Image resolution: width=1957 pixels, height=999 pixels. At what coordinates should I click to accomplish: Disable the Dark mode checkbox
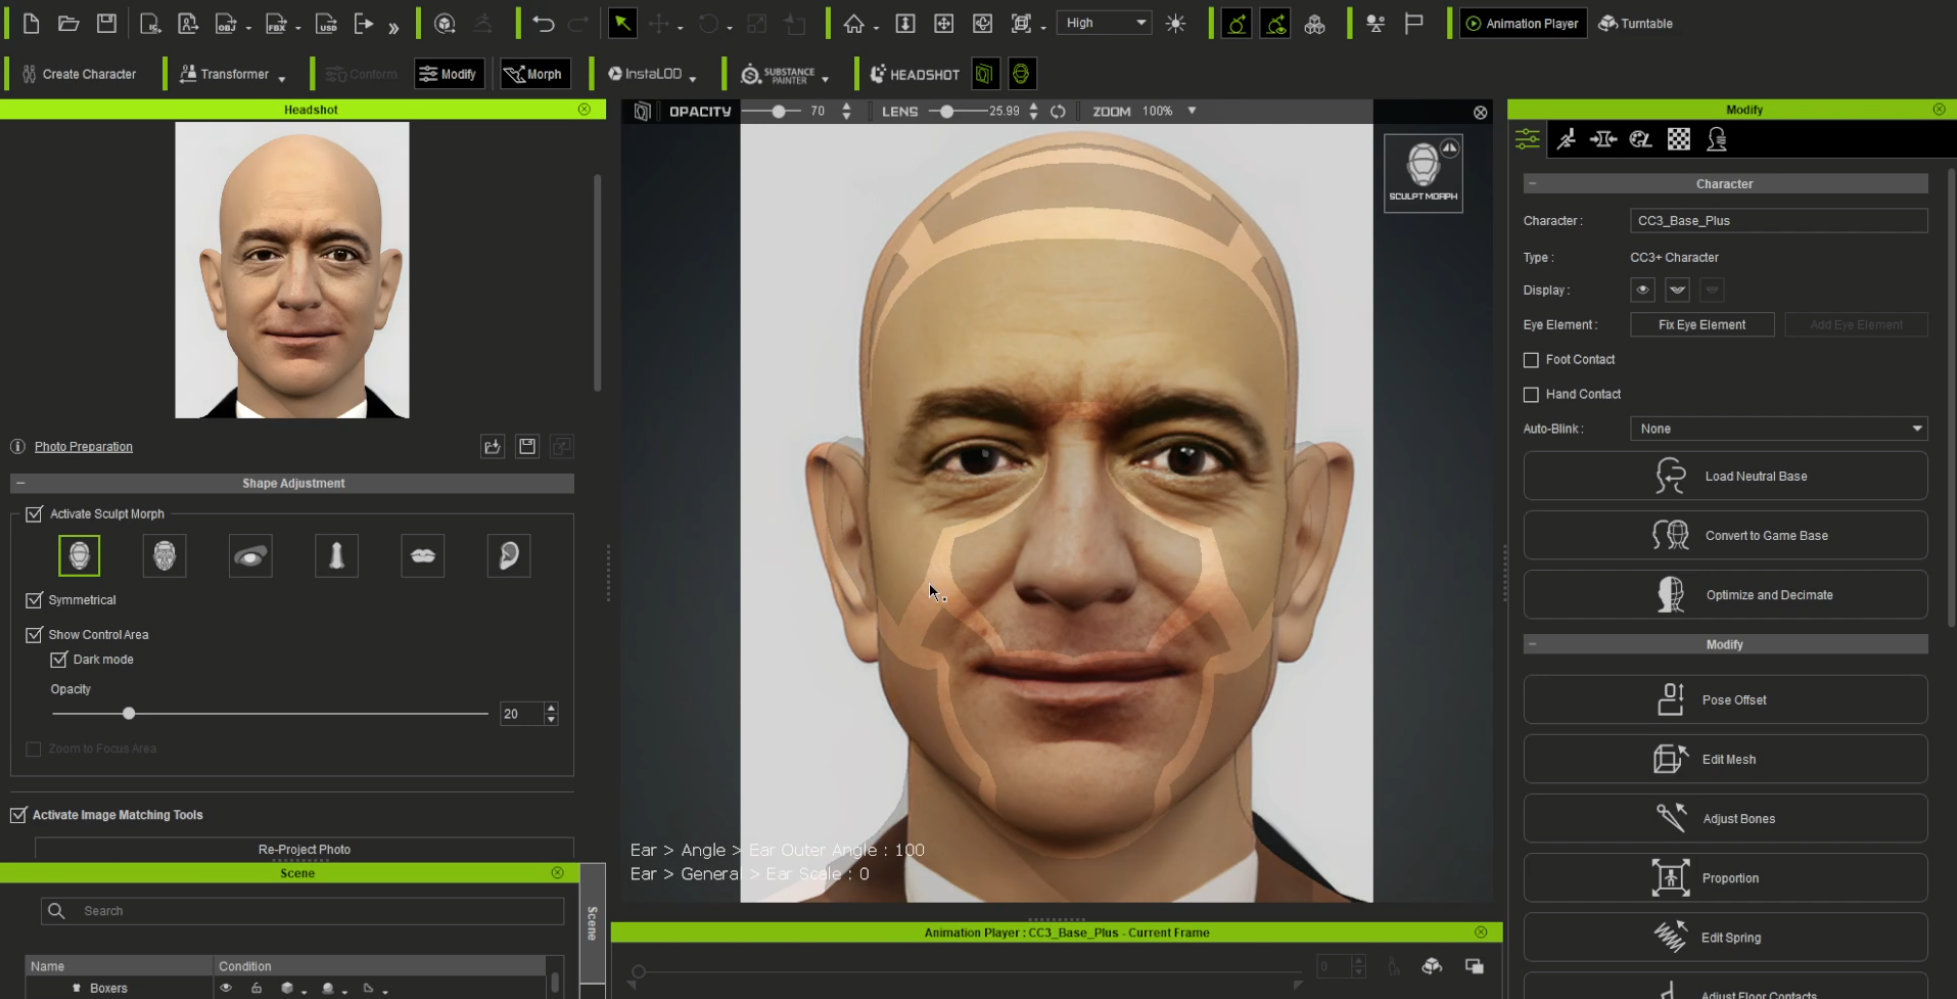click(x=59, y=660)
